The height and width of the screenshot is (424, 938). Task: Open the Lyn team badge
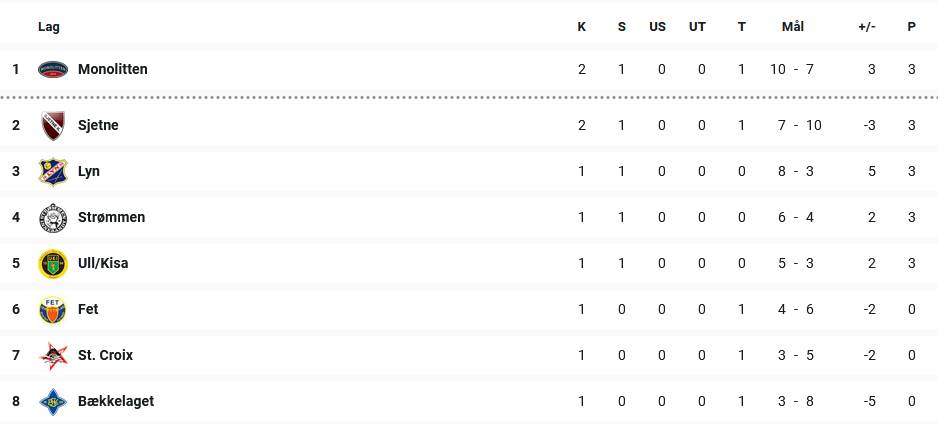(53, 172)
